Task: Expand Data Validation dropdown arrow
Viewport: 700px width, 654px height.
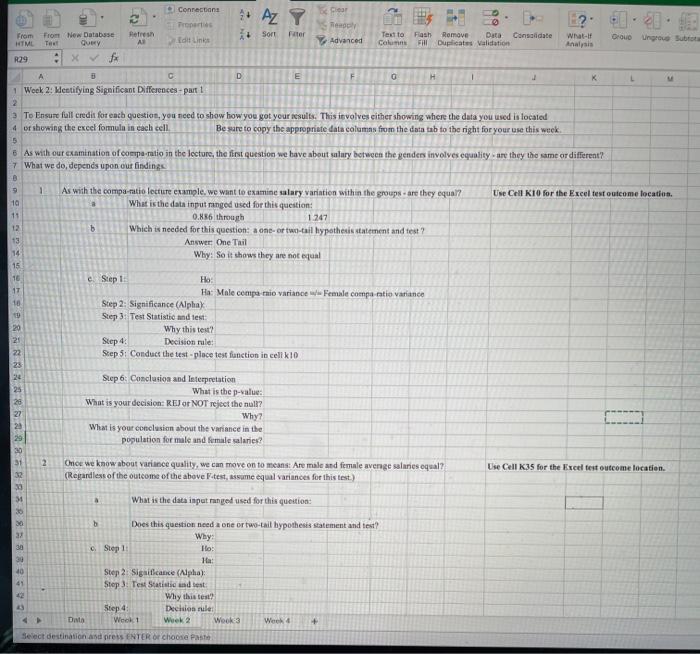Action: 506,18
